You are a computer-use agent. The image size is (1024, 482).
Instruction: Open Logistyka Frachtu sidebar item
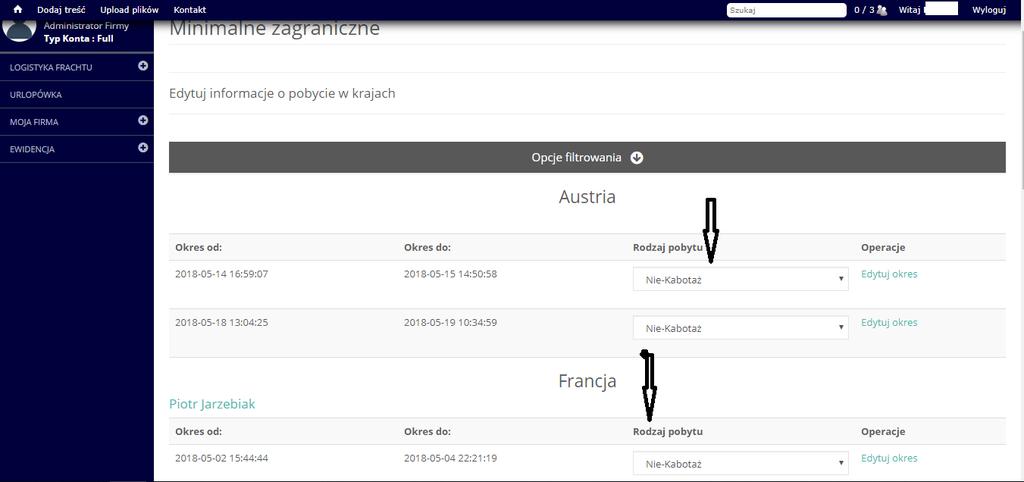pyautogui.click(x=77, y=67)
